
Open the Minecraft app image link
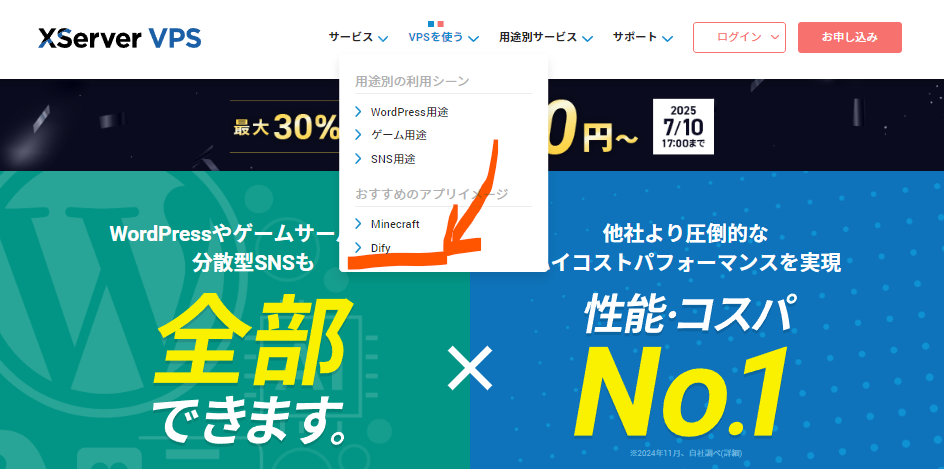point(395,224)
